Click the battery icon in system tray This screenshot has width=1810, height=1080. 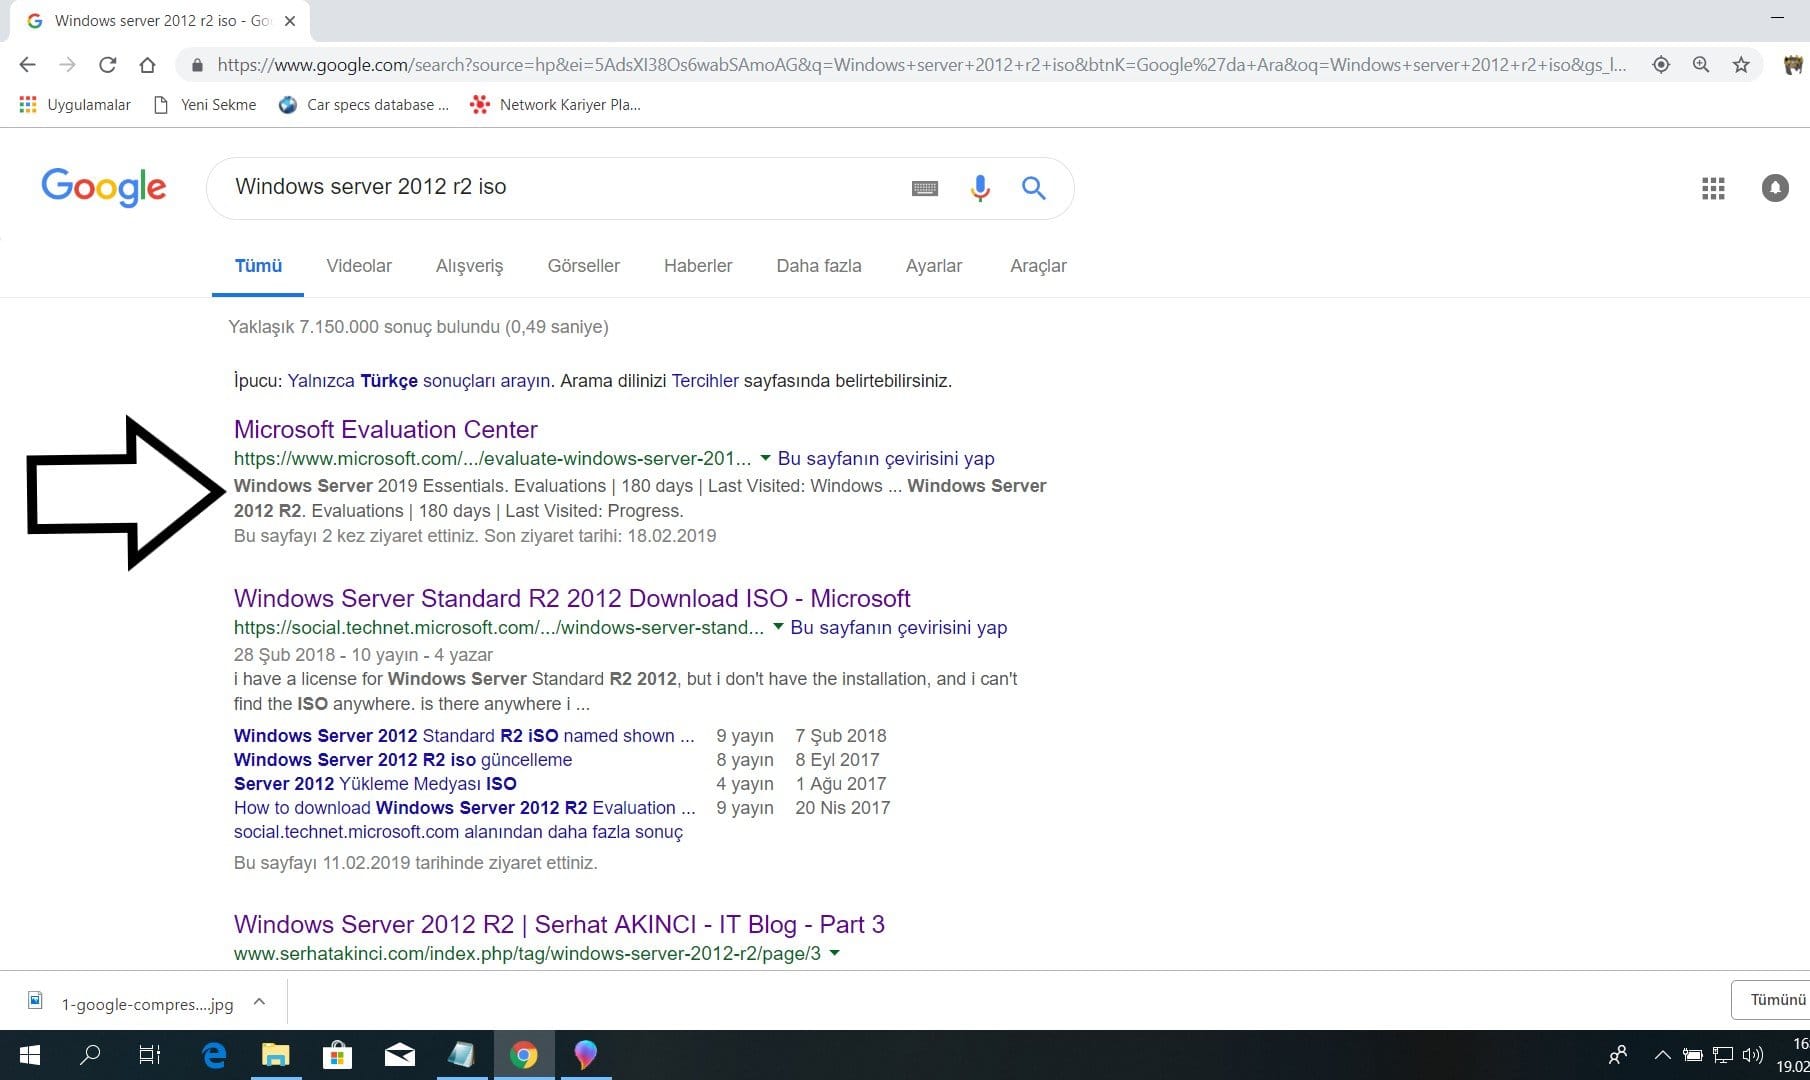pos(1692,1055)
